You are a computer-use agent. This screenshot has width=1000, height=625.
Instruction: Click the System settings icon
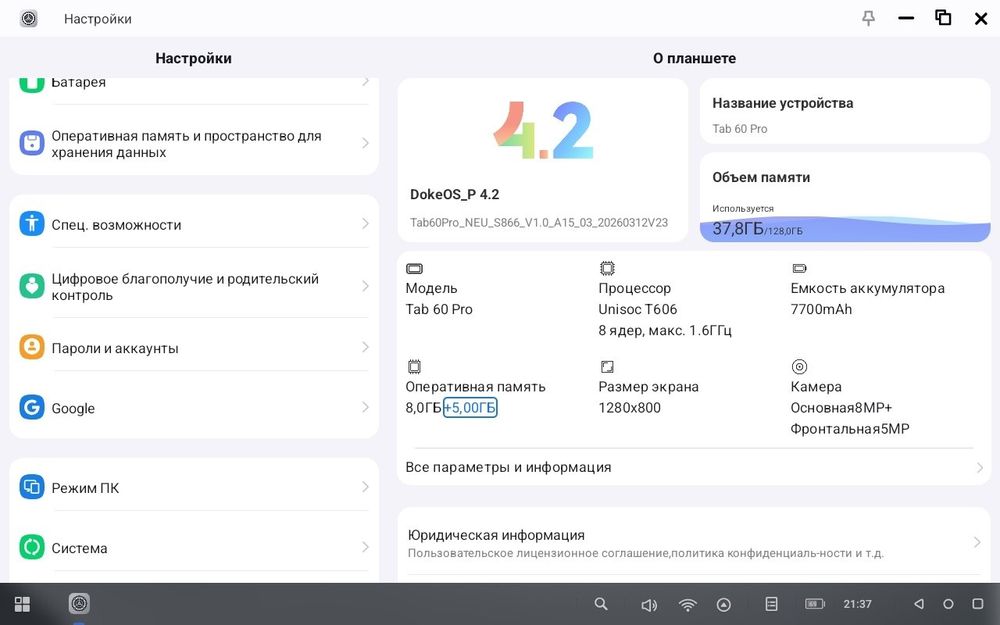click(31, 547)
